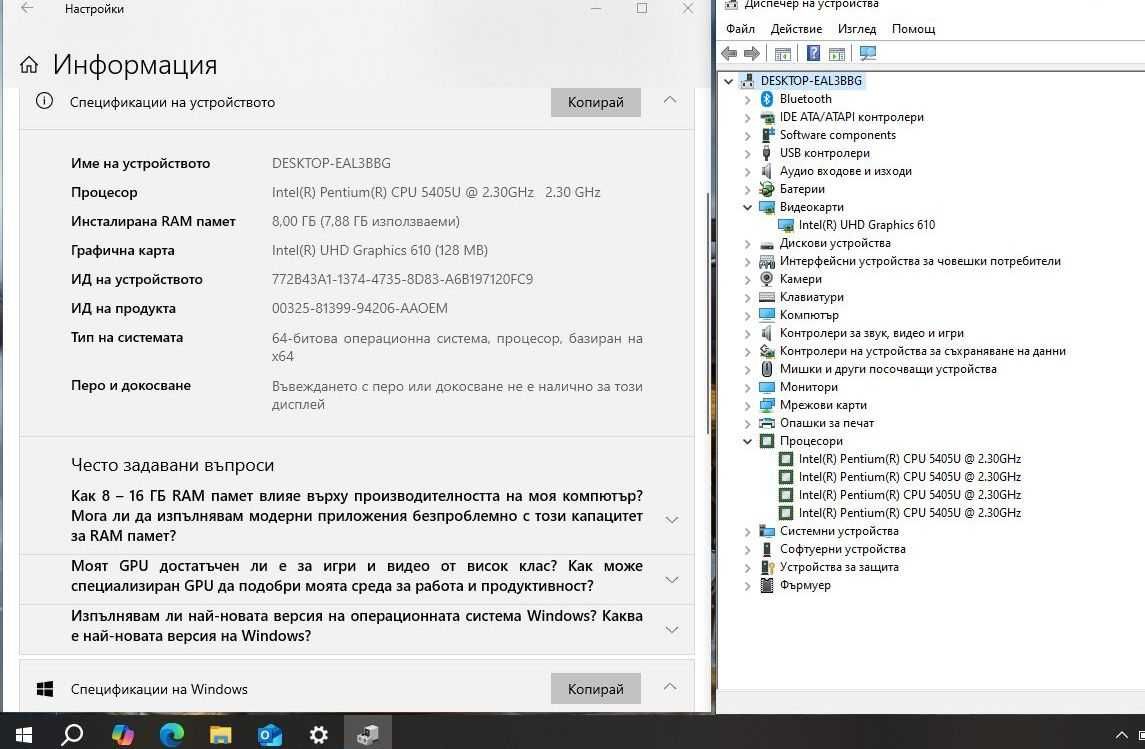1145x749 pixels.
Task: Select Устройства за защита item
Action: click(x=839, y=566)
